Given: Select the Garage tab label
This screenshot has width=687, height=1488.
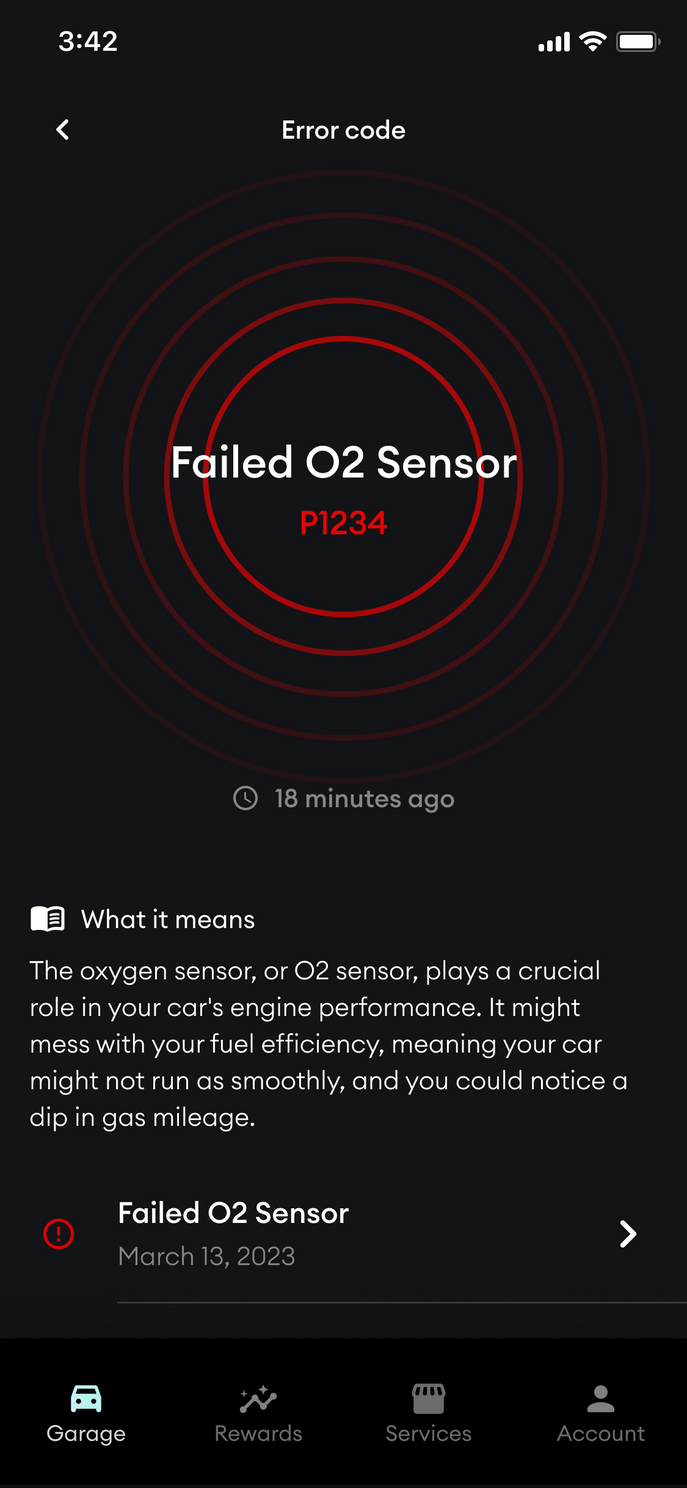Looking at the screenshot, I should (x=86, y=1433).
